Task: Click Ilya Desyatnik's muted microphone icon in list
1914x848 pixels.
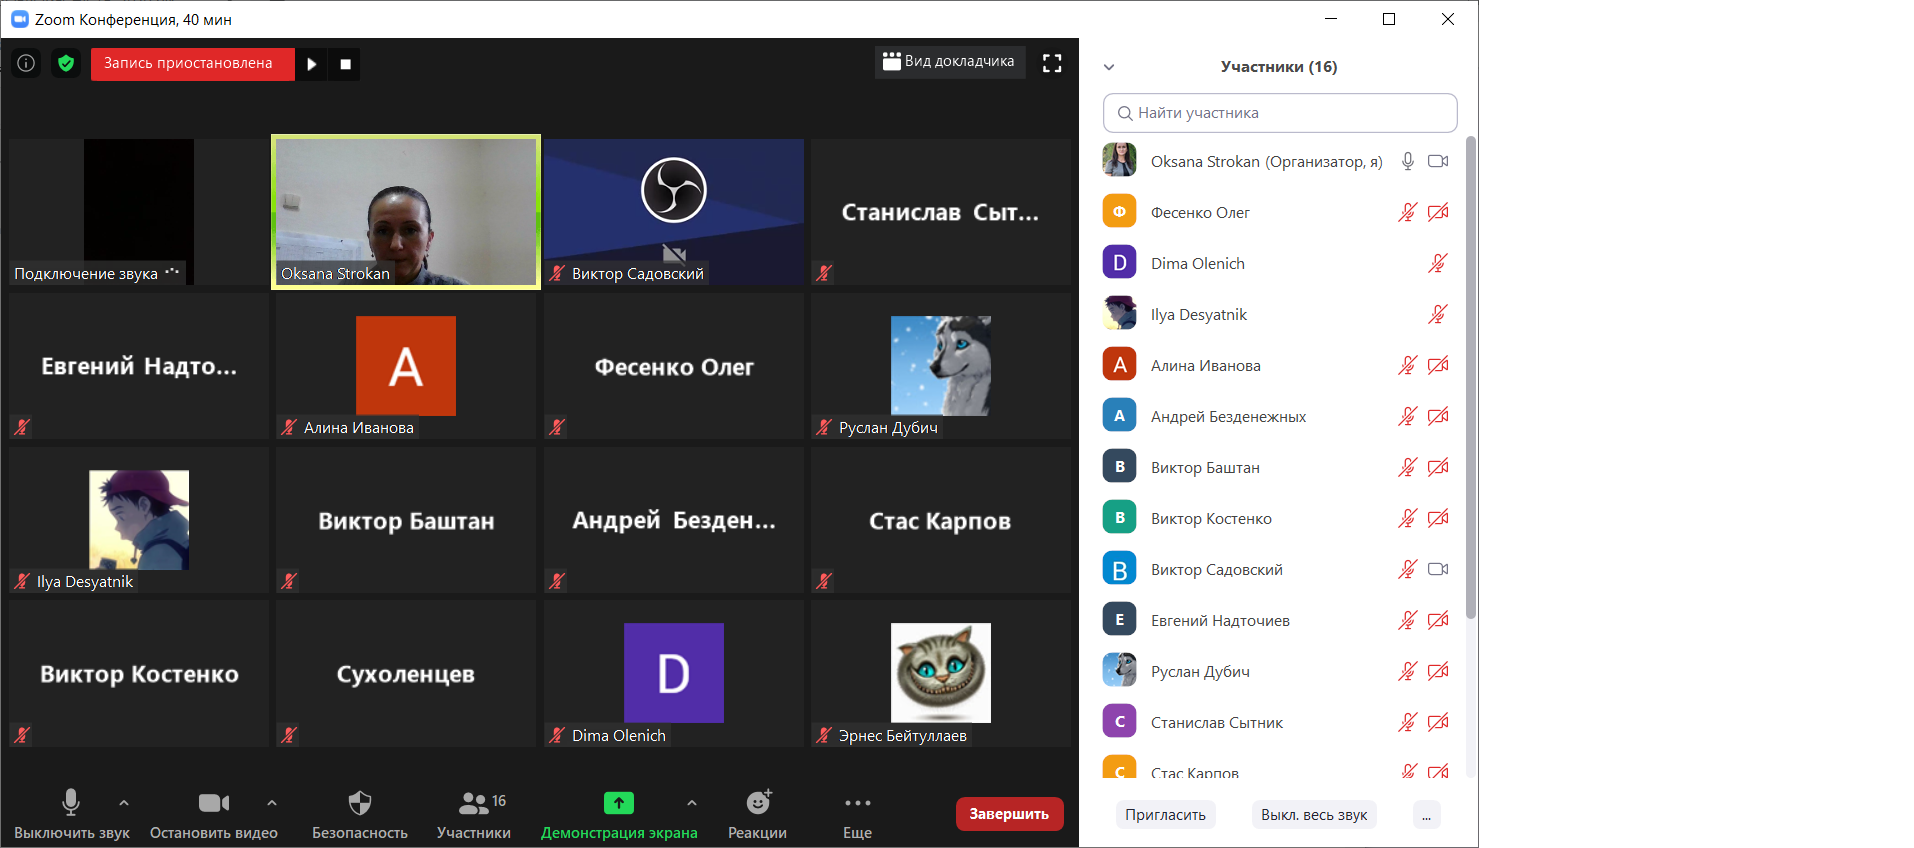Action: (1438, 314)
